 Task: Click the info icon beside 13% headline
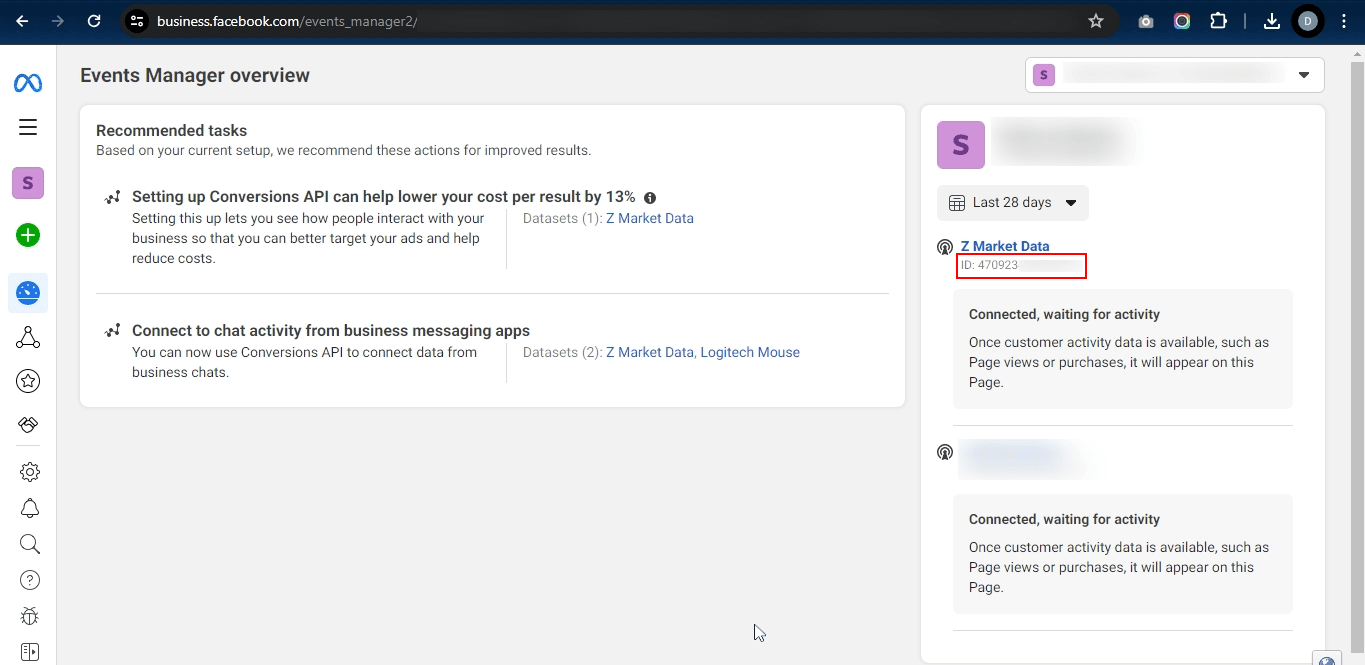click(x=650, y=198)
